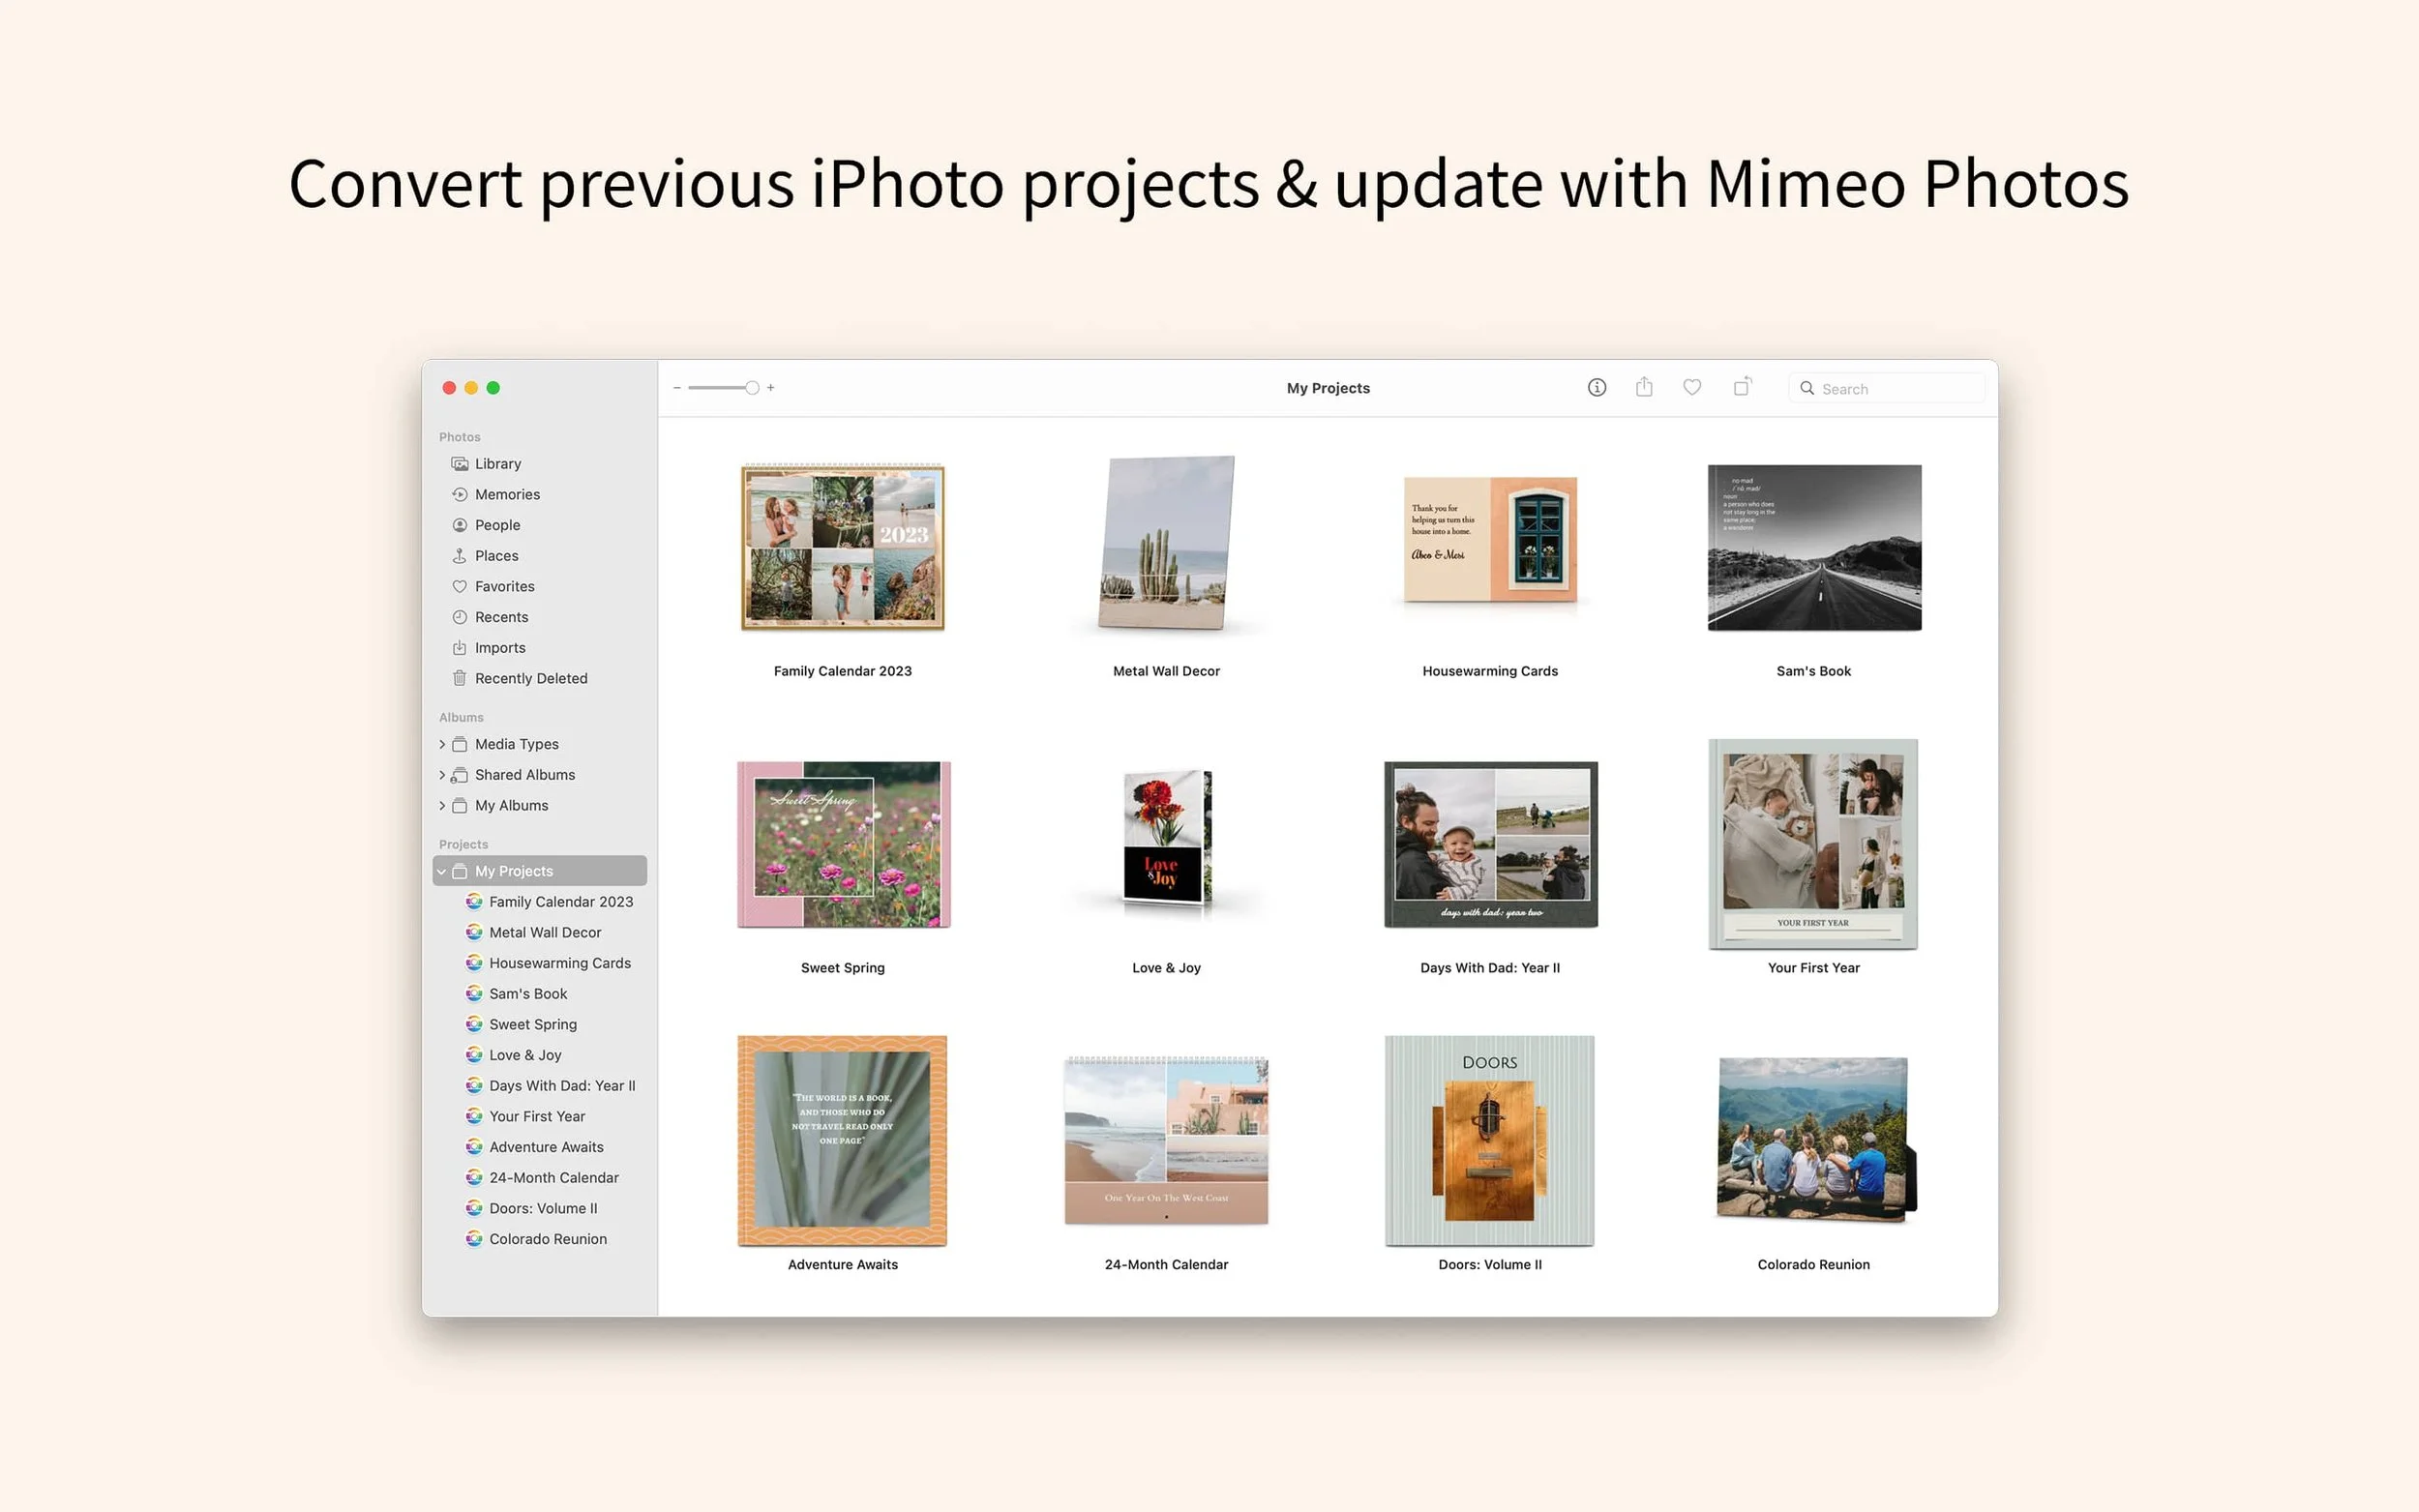The width and height of the screenshot is (2419, 1512).
Task: Click the Favorites heart icon in sidebar
Action: pos(460,587)
